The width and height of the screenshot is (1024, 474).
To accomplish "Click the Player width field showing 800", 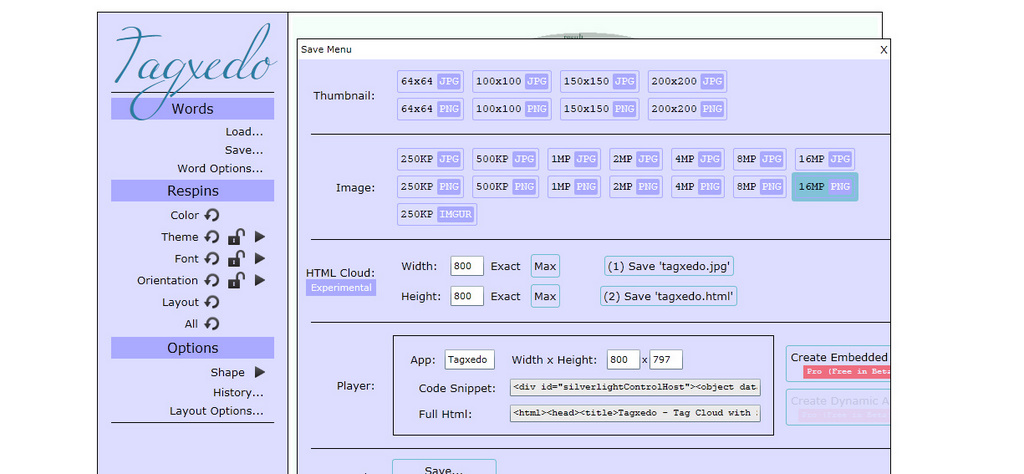I will click(x=623, y=360).
